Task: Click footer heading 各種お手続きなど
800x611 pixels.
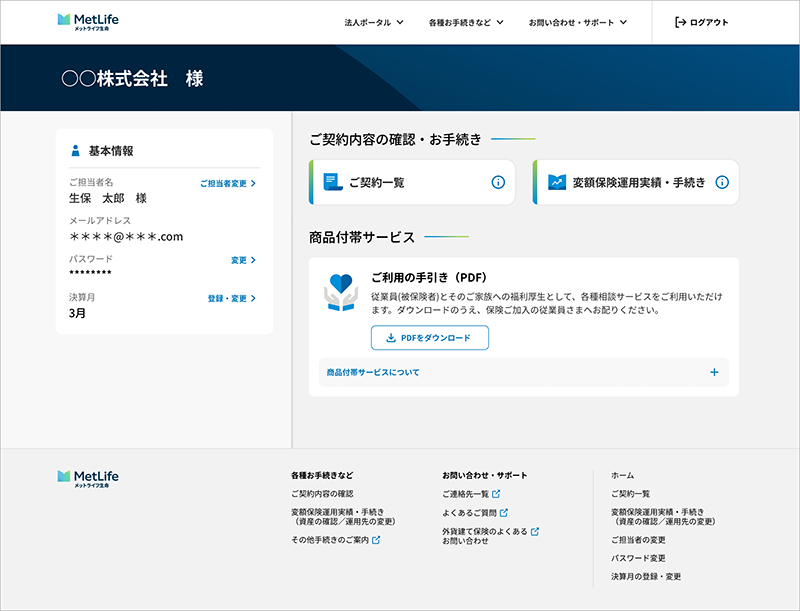Action: [x=322, y=475]
